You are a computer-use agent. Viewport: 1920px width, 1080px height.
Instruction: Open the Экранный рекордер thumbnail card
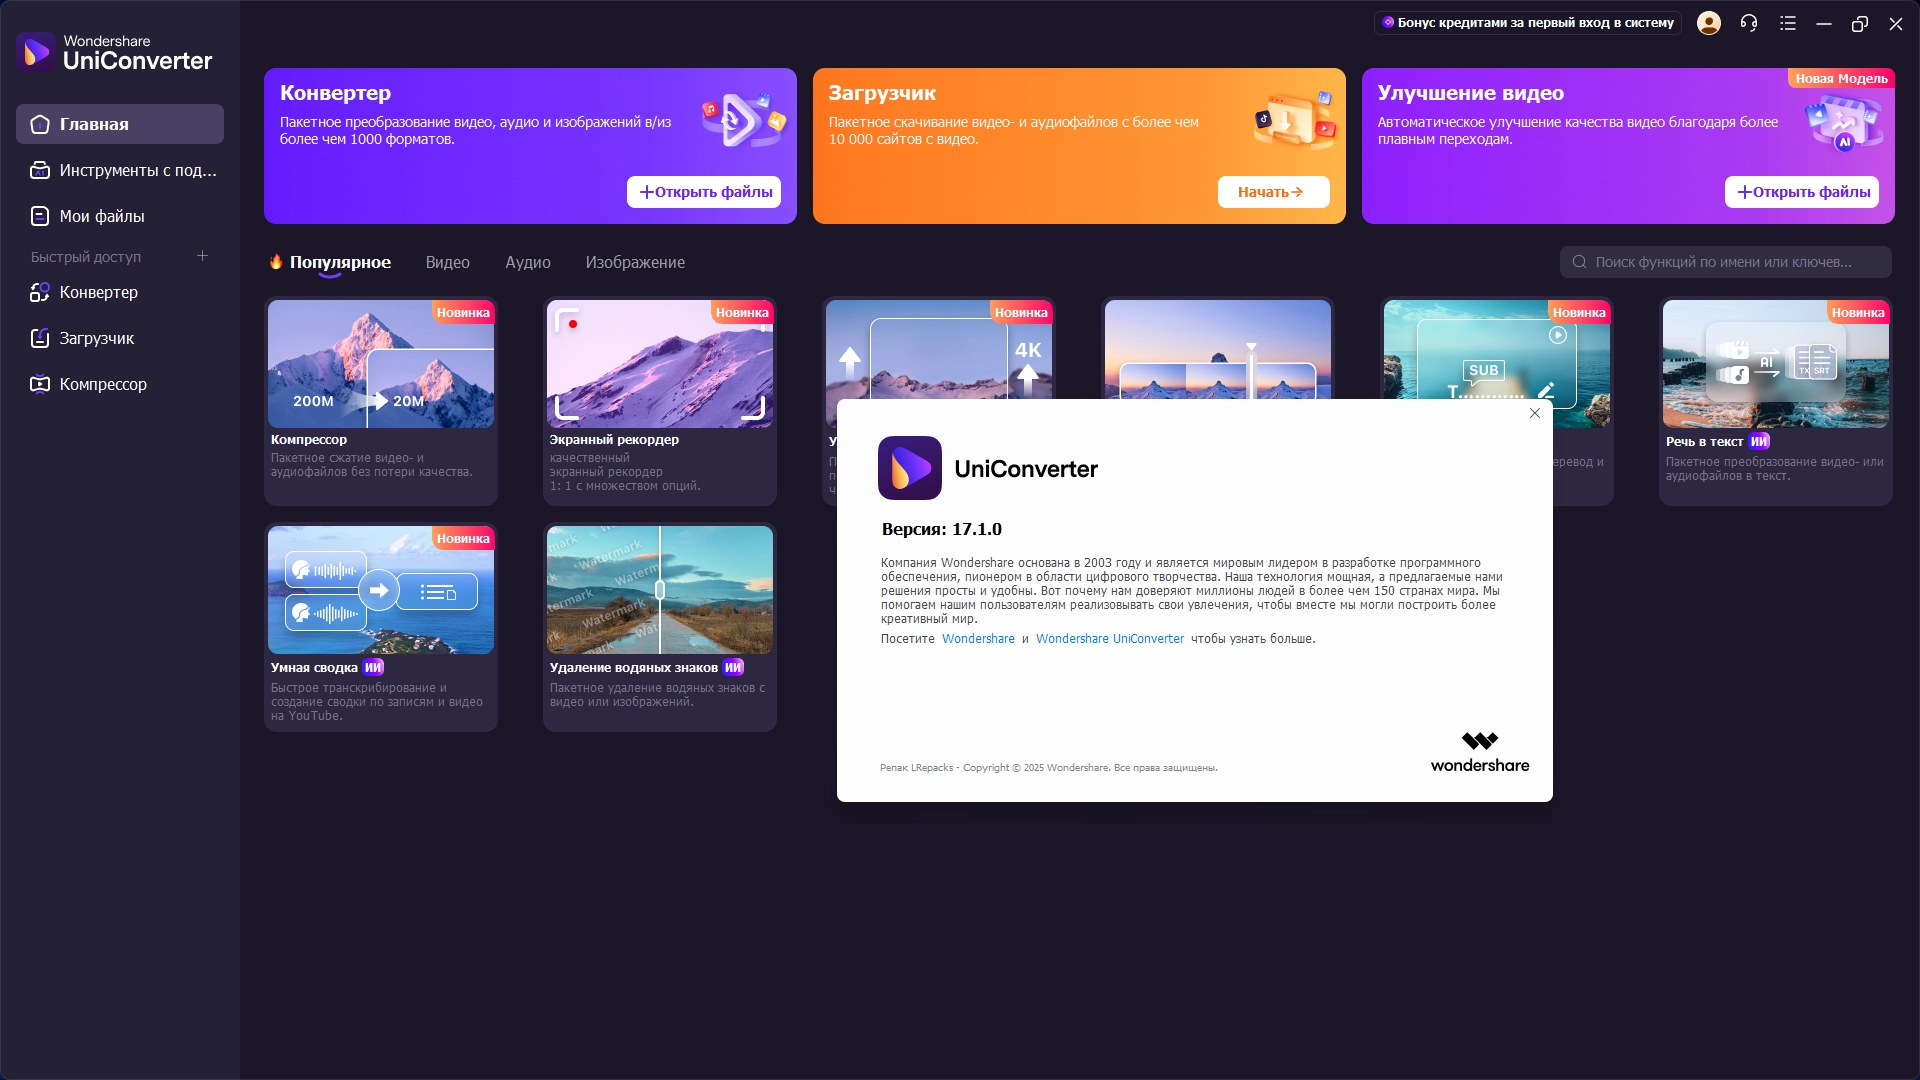(x=659, y=365)
